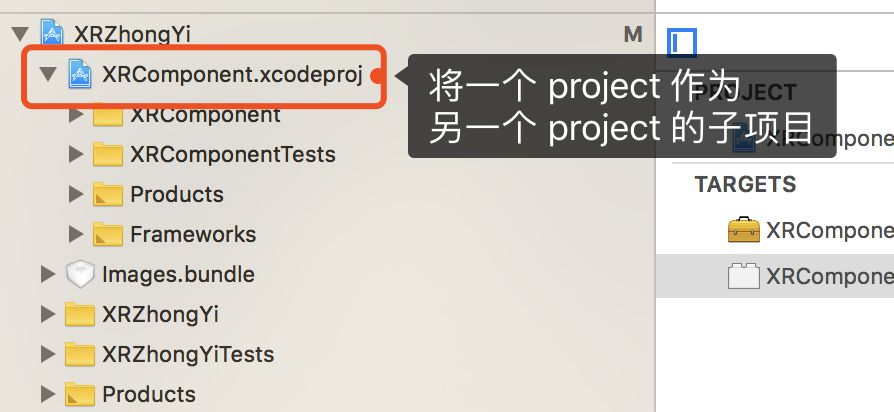Collapse the XRComponent.xcodeproj subproject
894x412 pixels.
[48, 74]
